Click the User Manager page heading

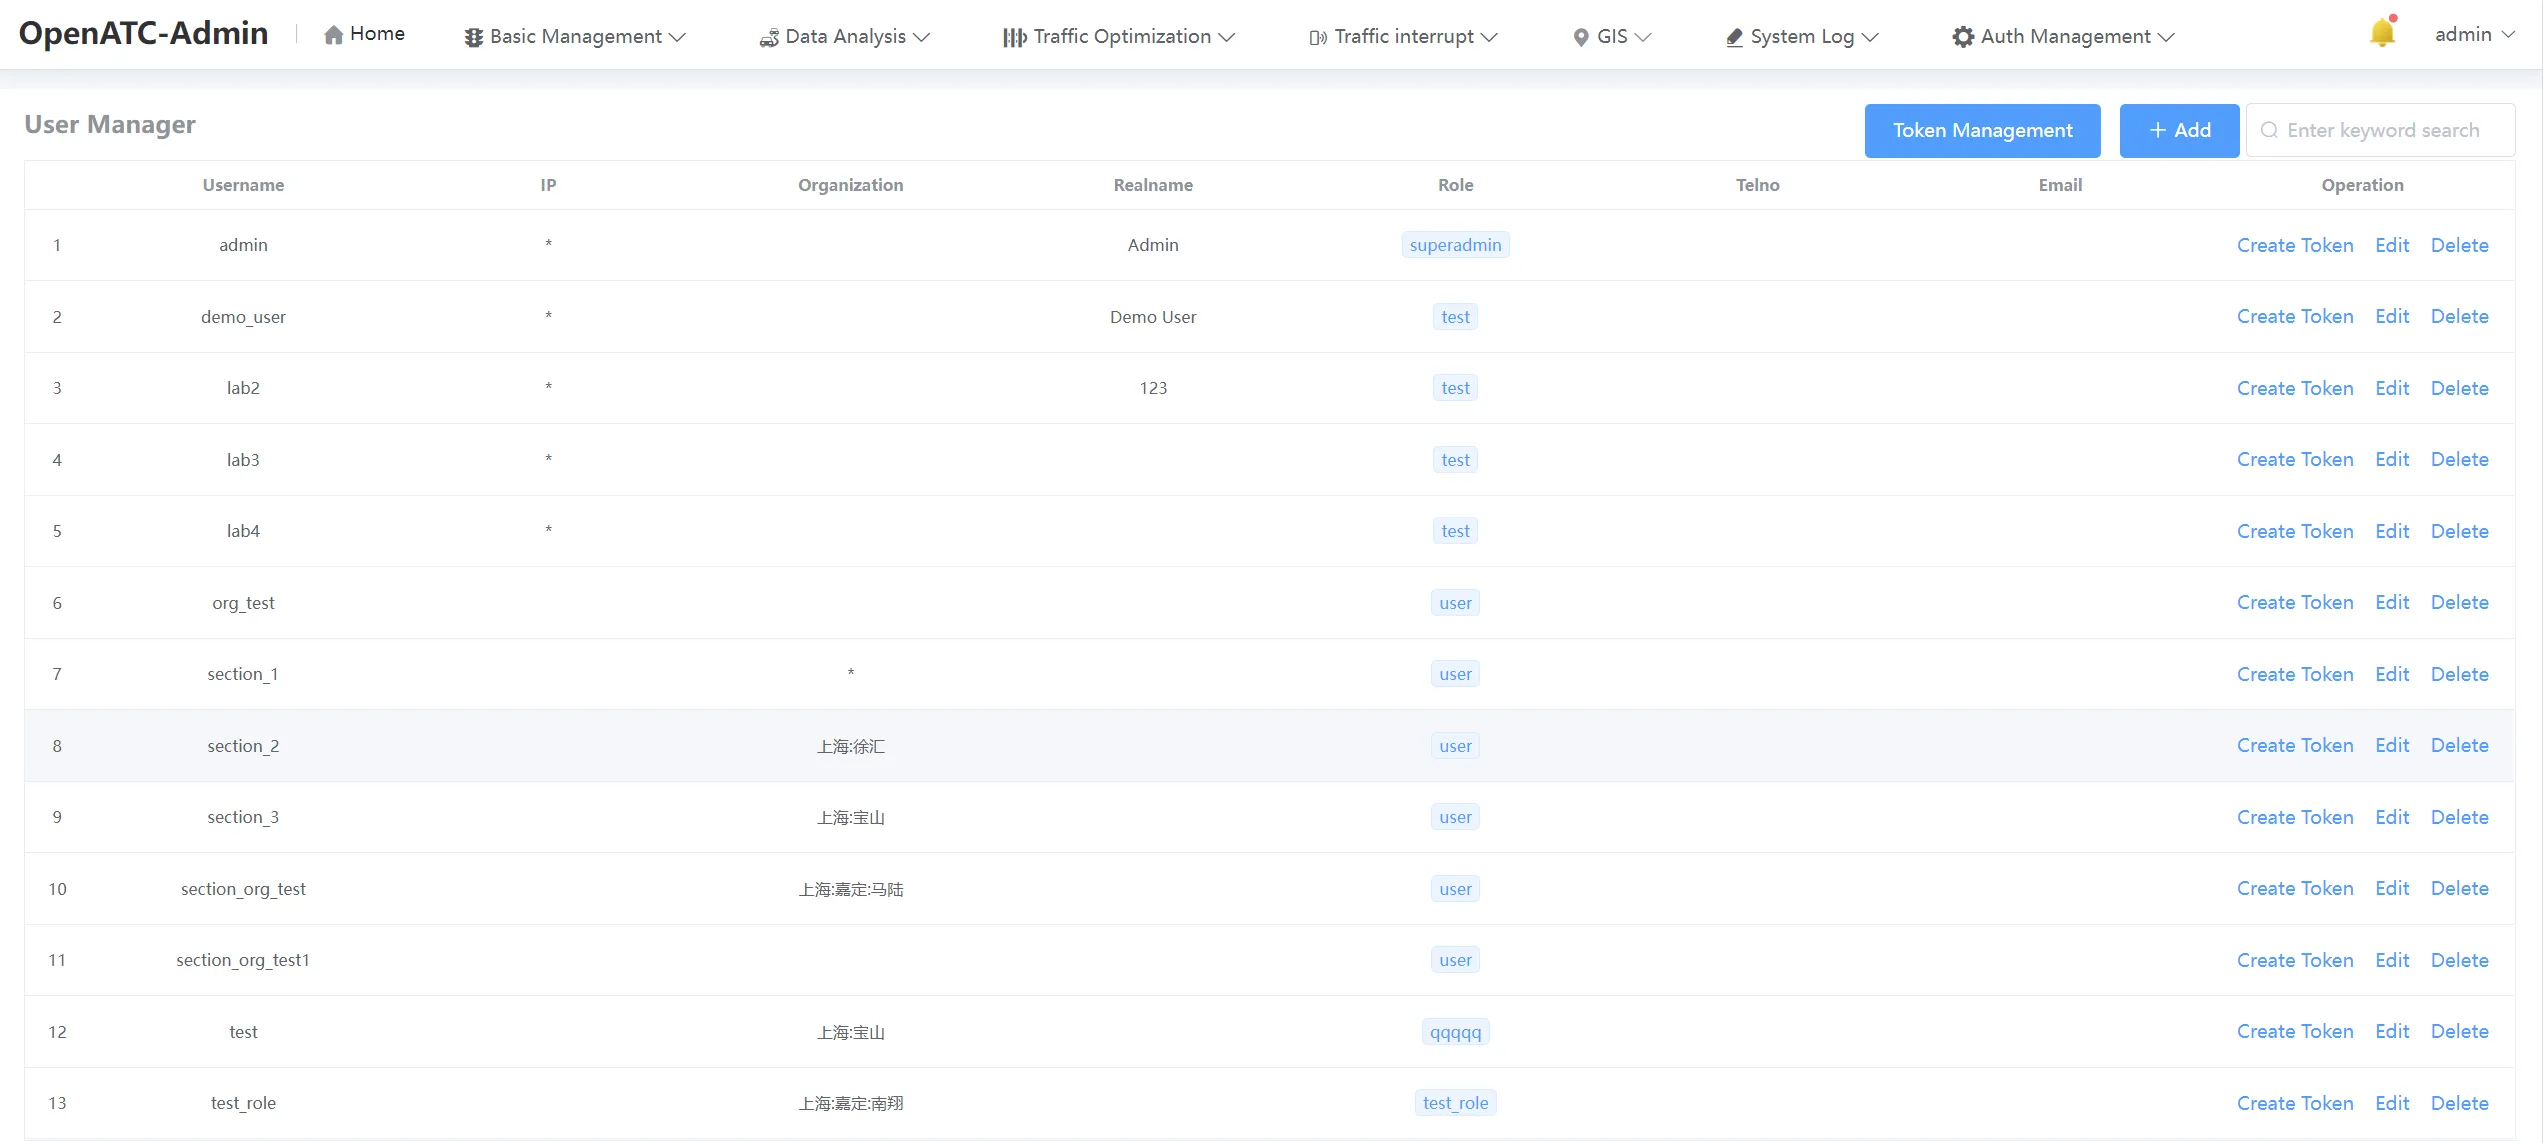click(110, 125)
